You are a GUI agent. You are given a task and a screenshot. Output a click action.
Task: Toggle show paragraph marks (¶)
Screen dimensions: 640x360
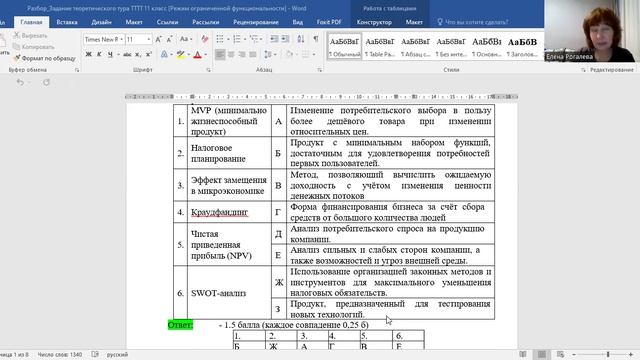click(x=316, y=39)
